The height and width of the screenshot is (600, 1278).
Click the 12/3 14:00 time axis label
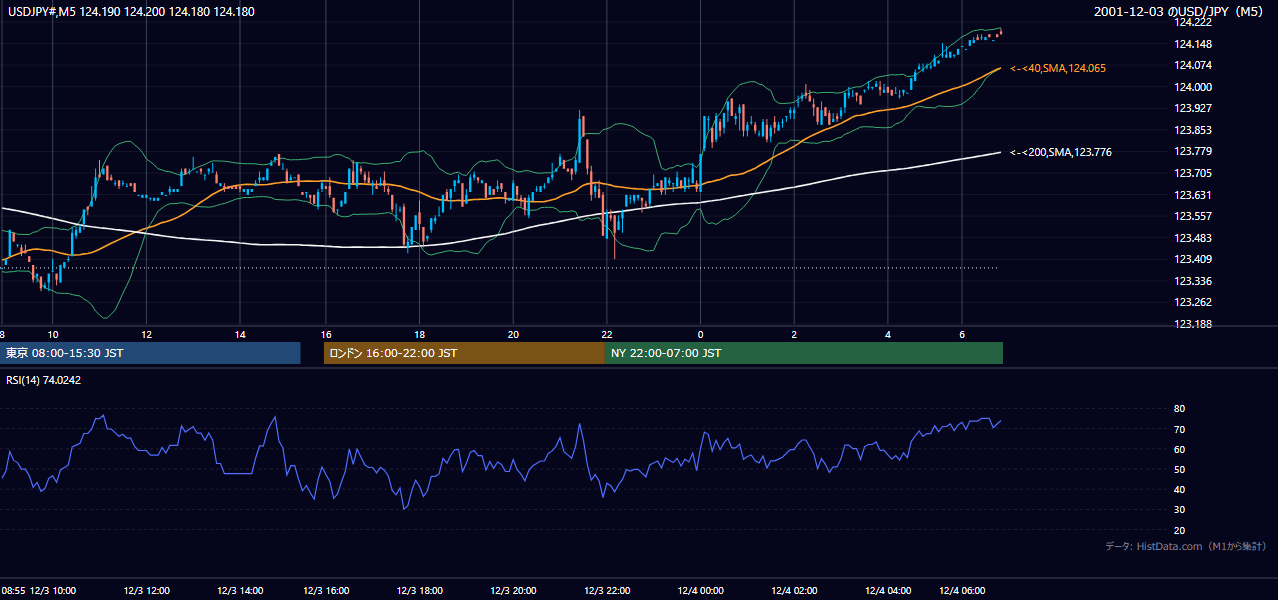[240, 590]
